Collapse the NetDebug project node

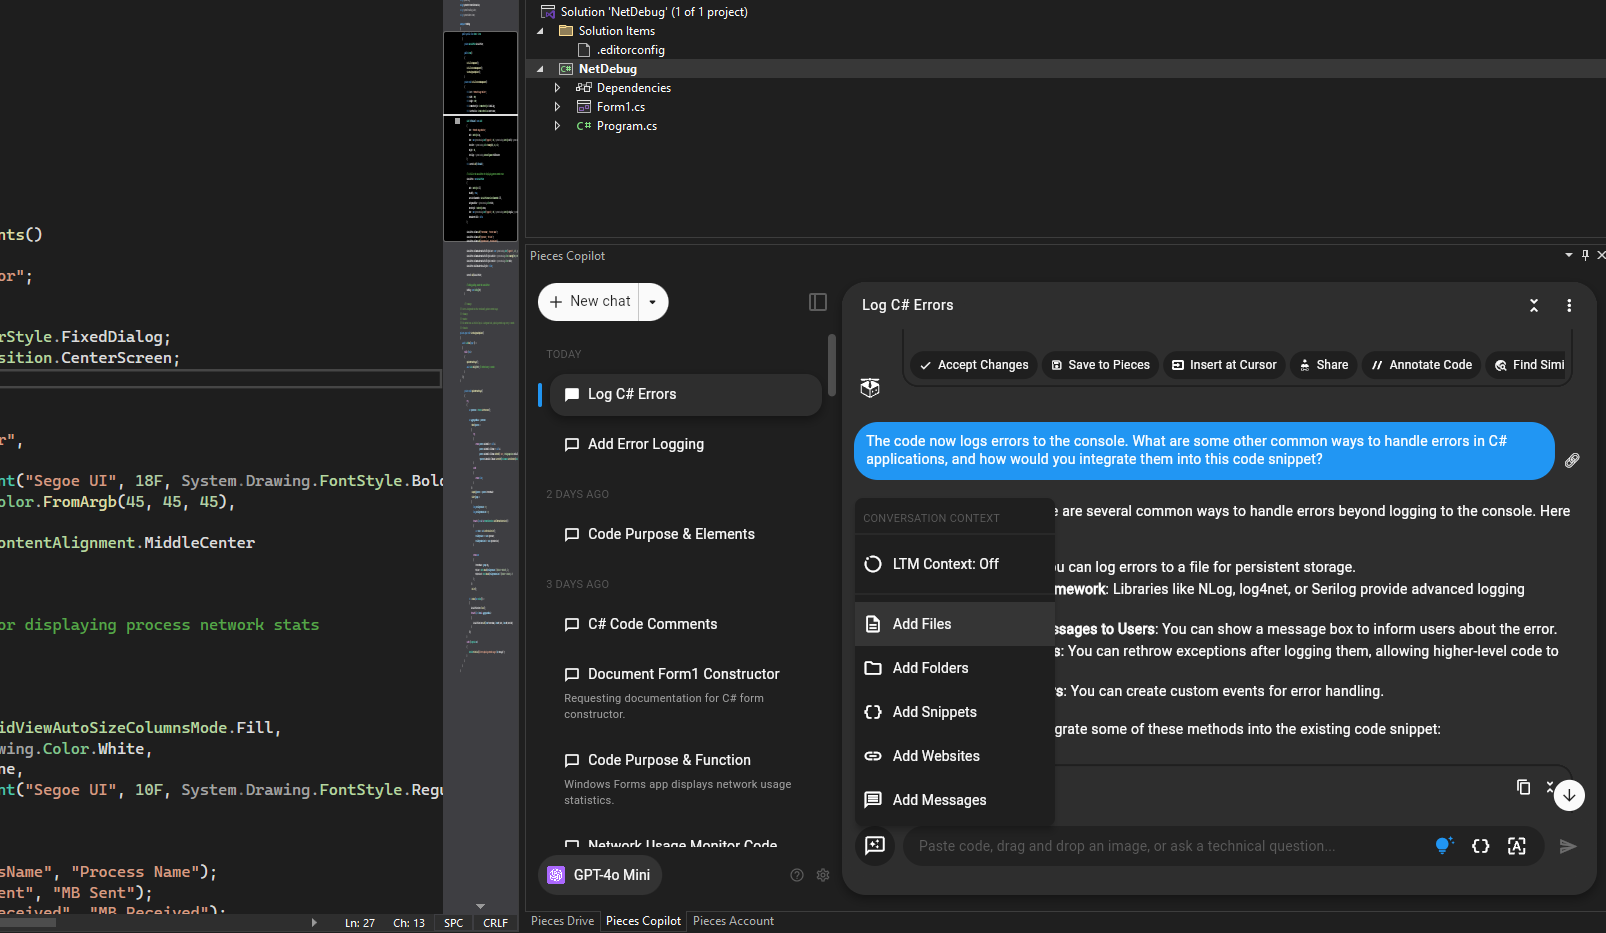(x=540, y=69)
